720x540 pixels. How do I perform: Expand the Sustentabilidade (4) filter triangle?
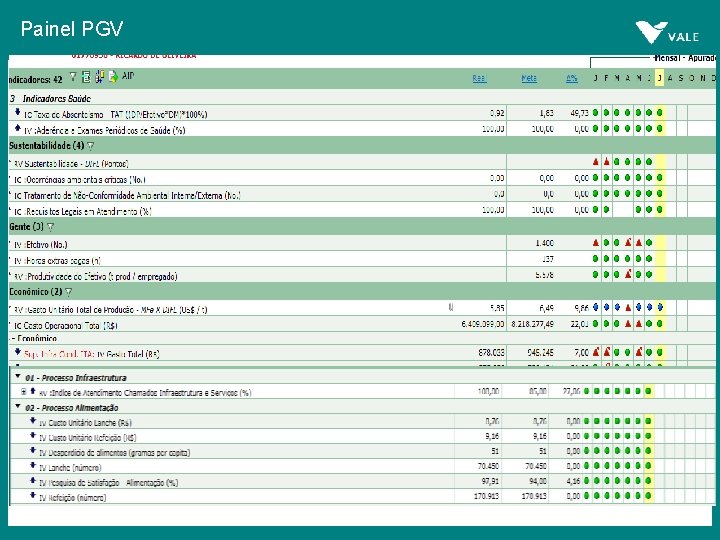point(90,146)
